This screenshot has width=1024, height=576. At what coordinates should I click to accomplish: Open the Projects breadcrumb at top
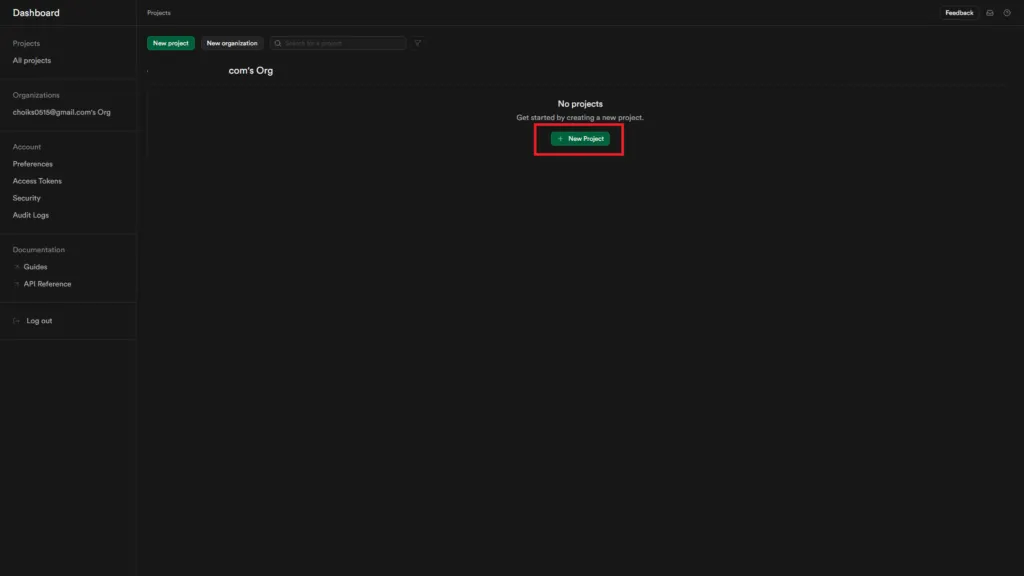157,12
